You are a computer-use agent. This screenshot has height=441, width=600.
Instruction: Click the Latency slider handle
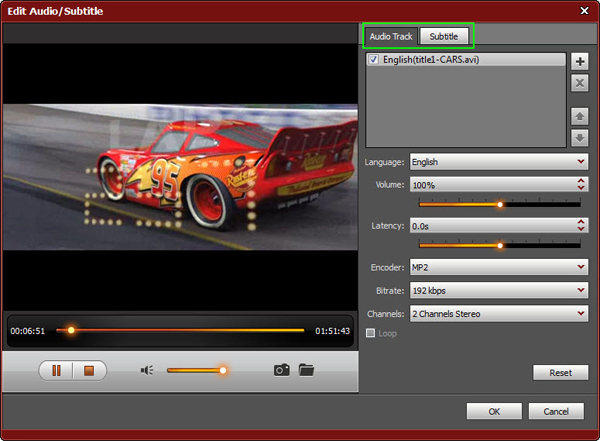[x=500, y=246]
